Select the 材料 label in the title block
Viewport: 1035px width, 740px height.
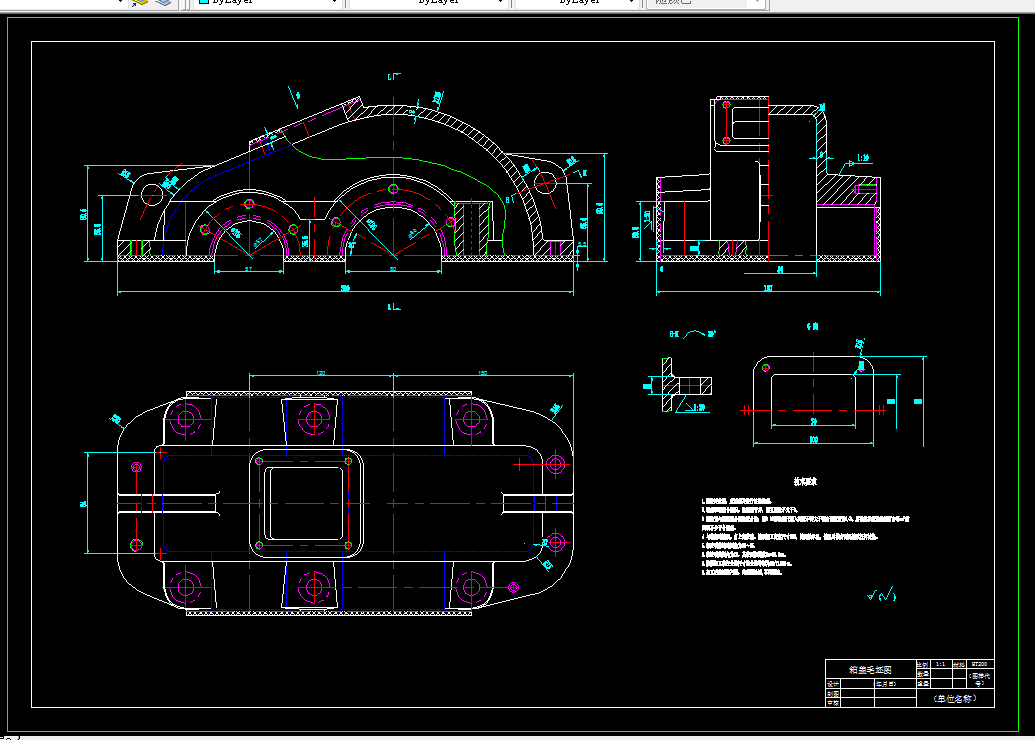click(958, 664)
